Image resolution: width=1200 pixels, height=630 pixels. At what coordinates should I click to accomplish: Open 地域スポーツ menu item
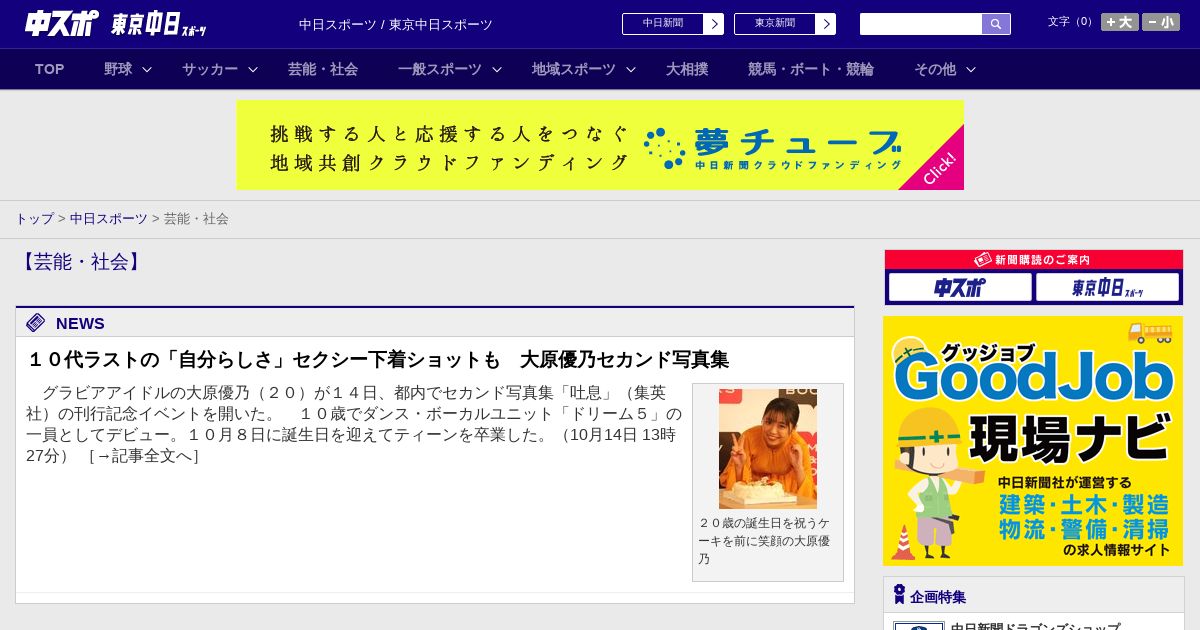574,69
